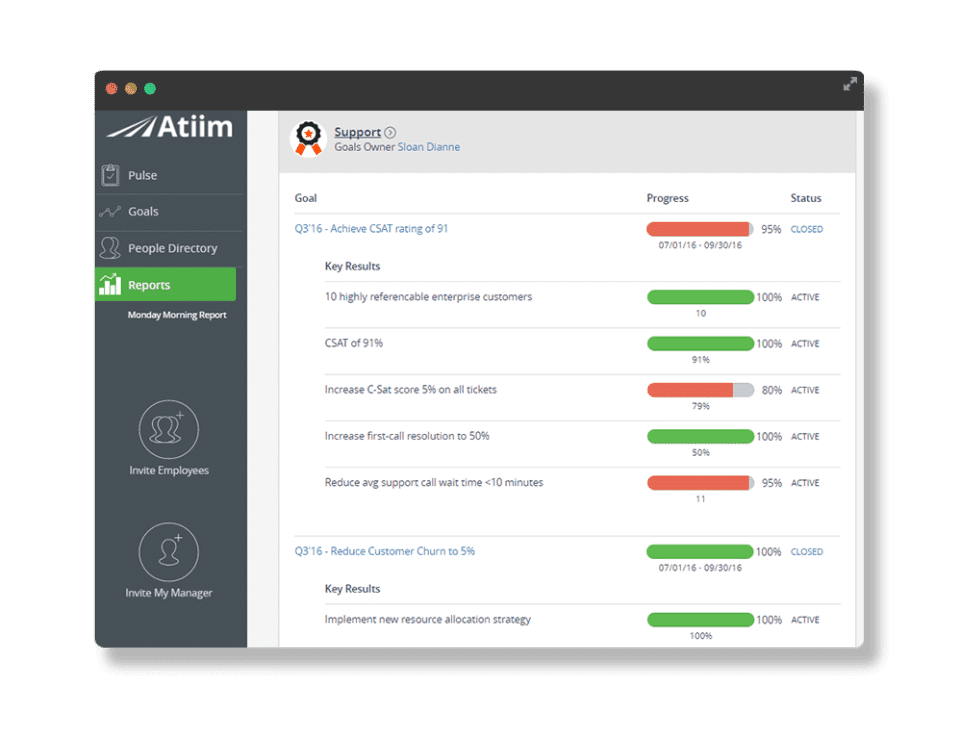Viewport: 960px width, 737px height.
Task: Select 'Increase first-call resolution to 50%' key result
Action: click(407, 436)
